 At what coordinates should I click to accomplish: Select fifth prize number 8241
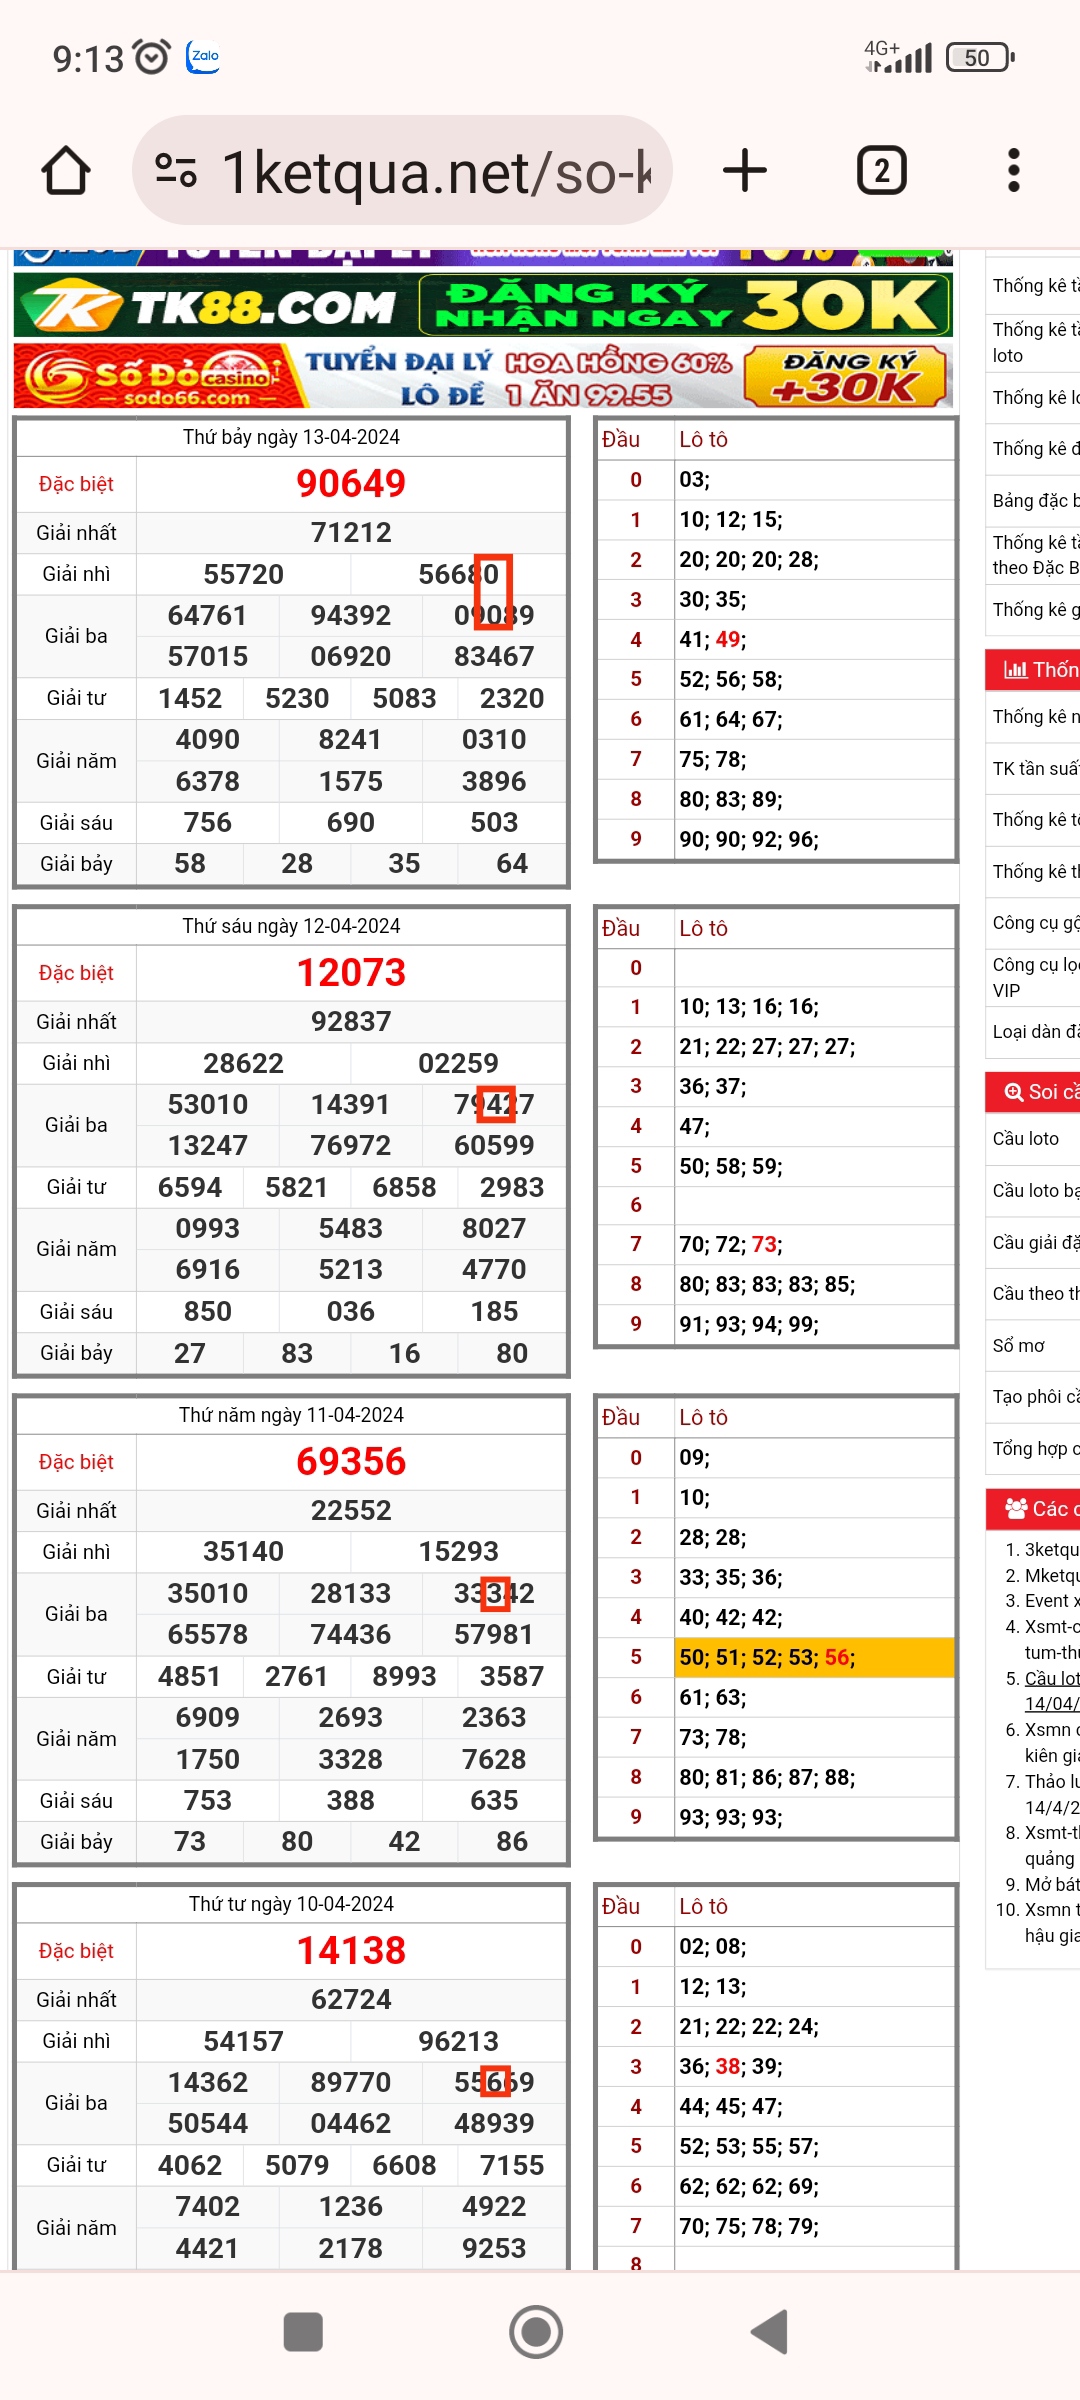[x=351, y=740]
